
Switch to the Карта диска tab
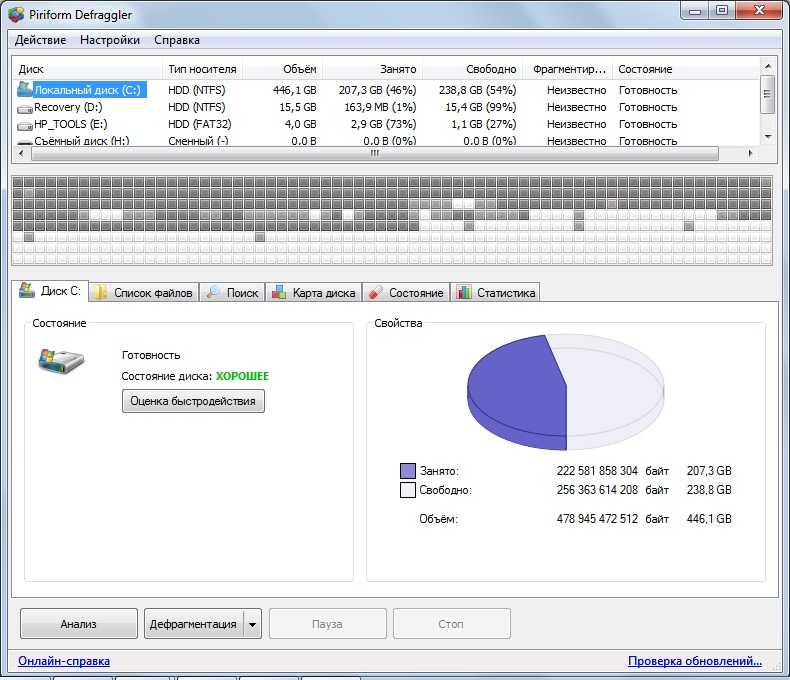314,293
